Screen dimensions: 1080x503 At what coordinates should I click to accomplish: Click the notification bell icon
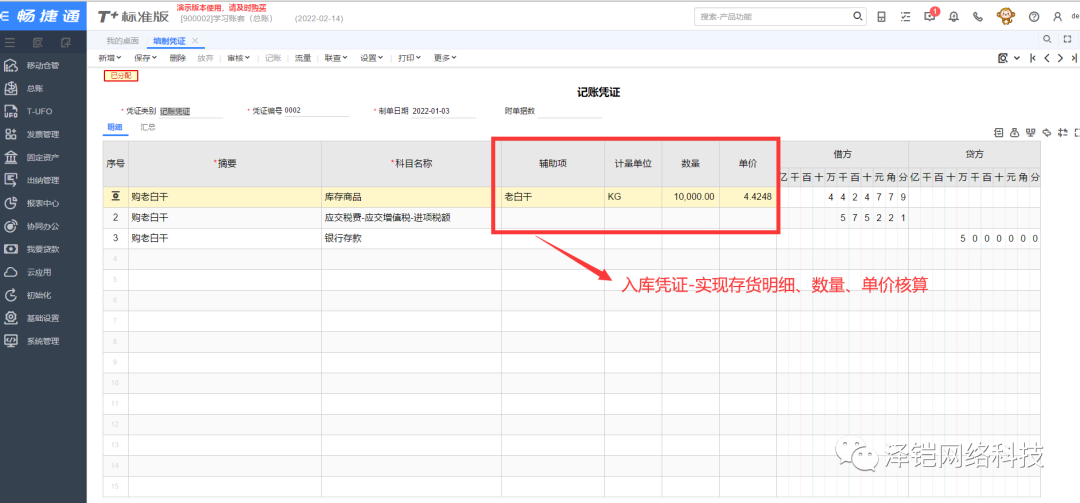pos(953,17)
